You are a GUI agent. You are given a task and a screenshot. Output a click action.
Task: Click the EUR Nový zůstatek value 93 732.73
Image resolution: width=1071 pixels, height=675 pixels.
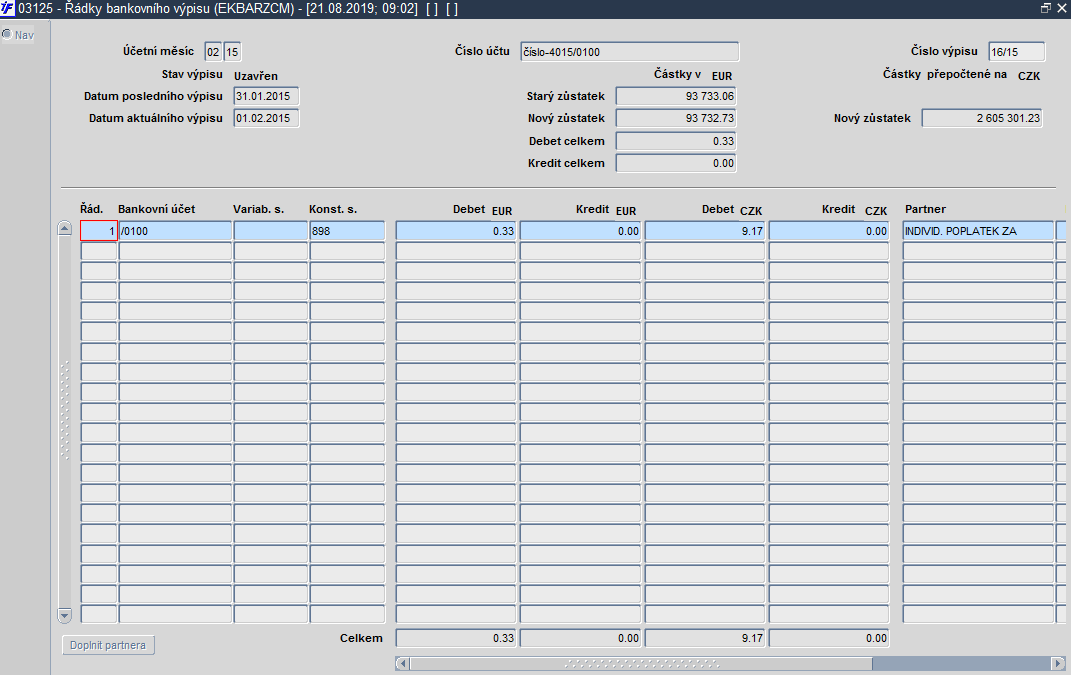click(676, 118)
